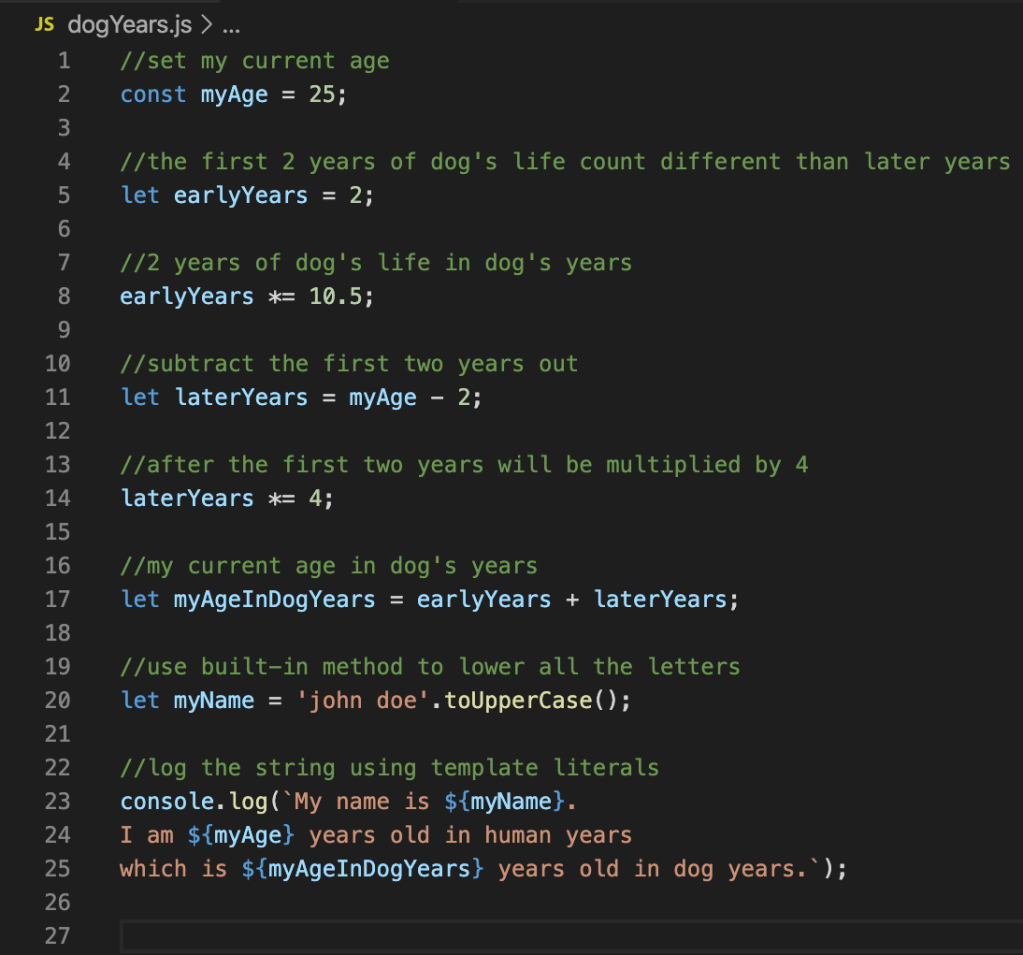Place cursor on empty line 27
This screenshot has width=1023, height=955.
[500, 936]
